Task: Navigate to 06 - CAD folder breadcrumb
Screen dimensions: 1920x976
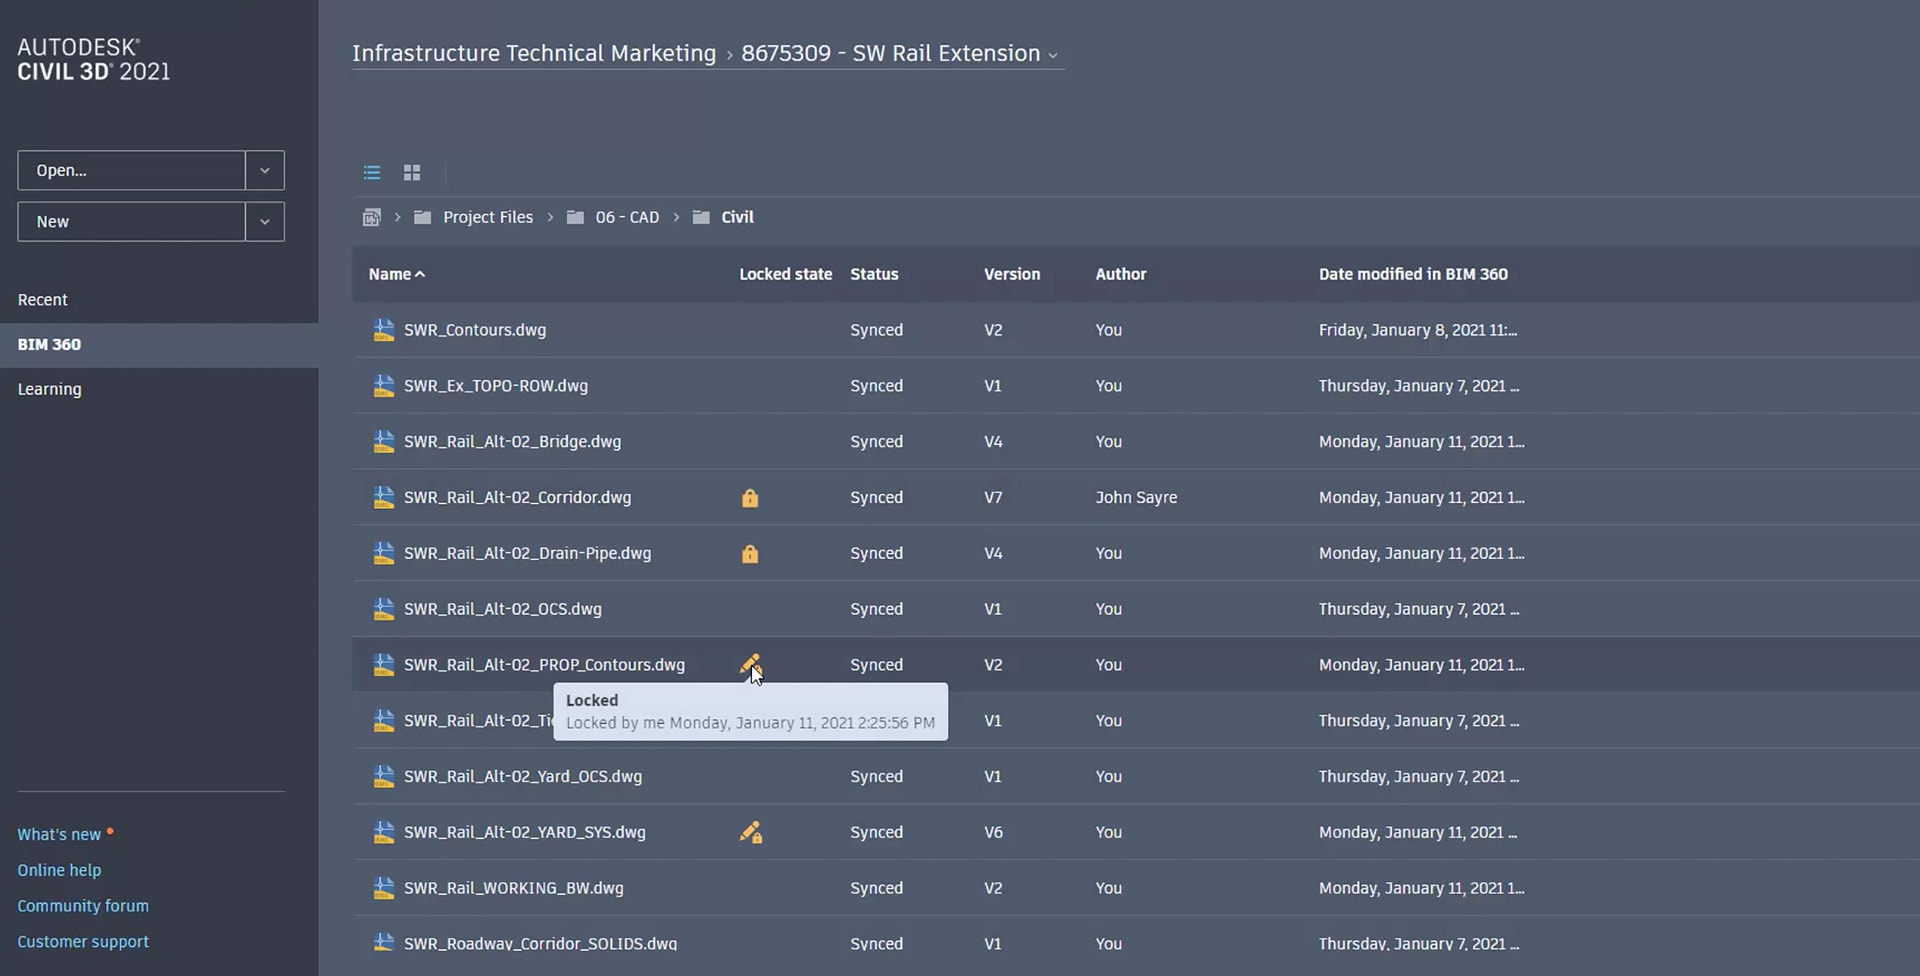Action: click(x=627, y=217)
